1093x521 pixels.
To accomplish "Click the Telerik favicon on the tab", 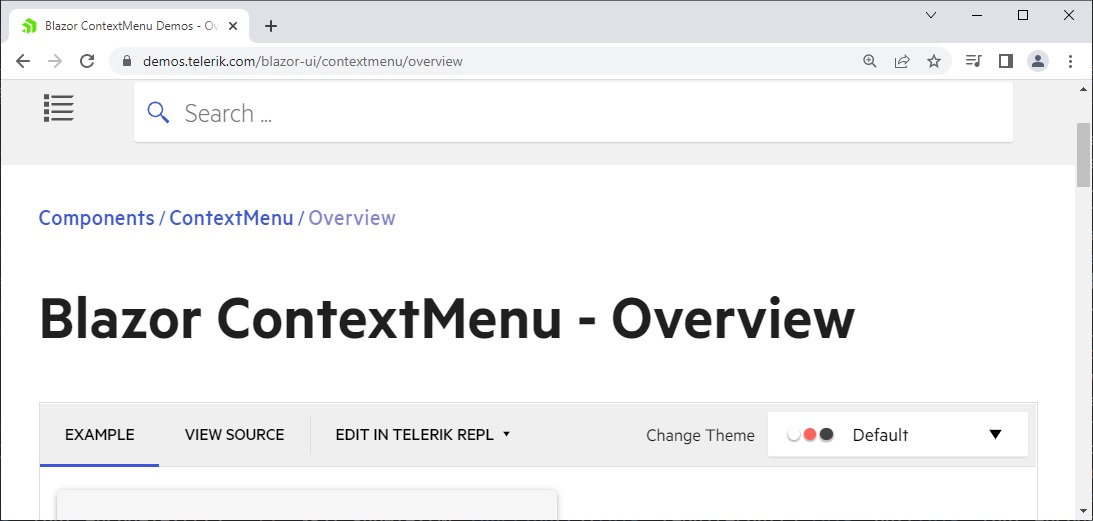I will point(29,27).
